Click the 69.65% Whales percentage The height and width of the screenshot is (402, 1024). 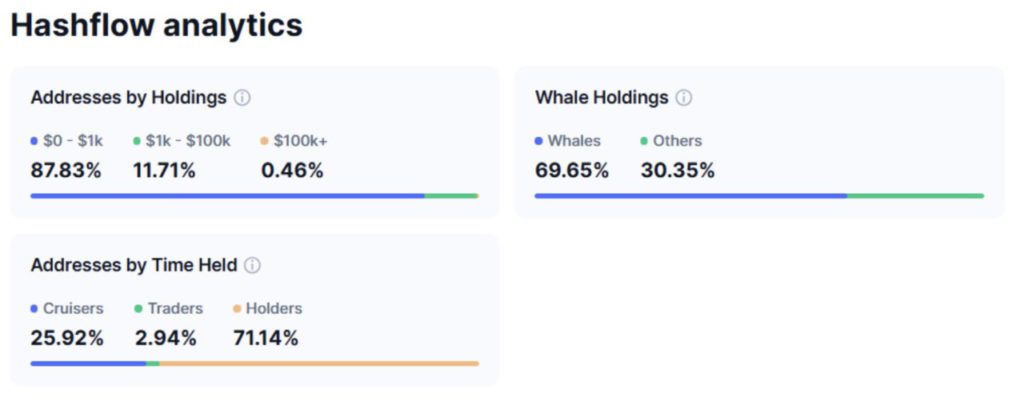[x=572, y=171]
